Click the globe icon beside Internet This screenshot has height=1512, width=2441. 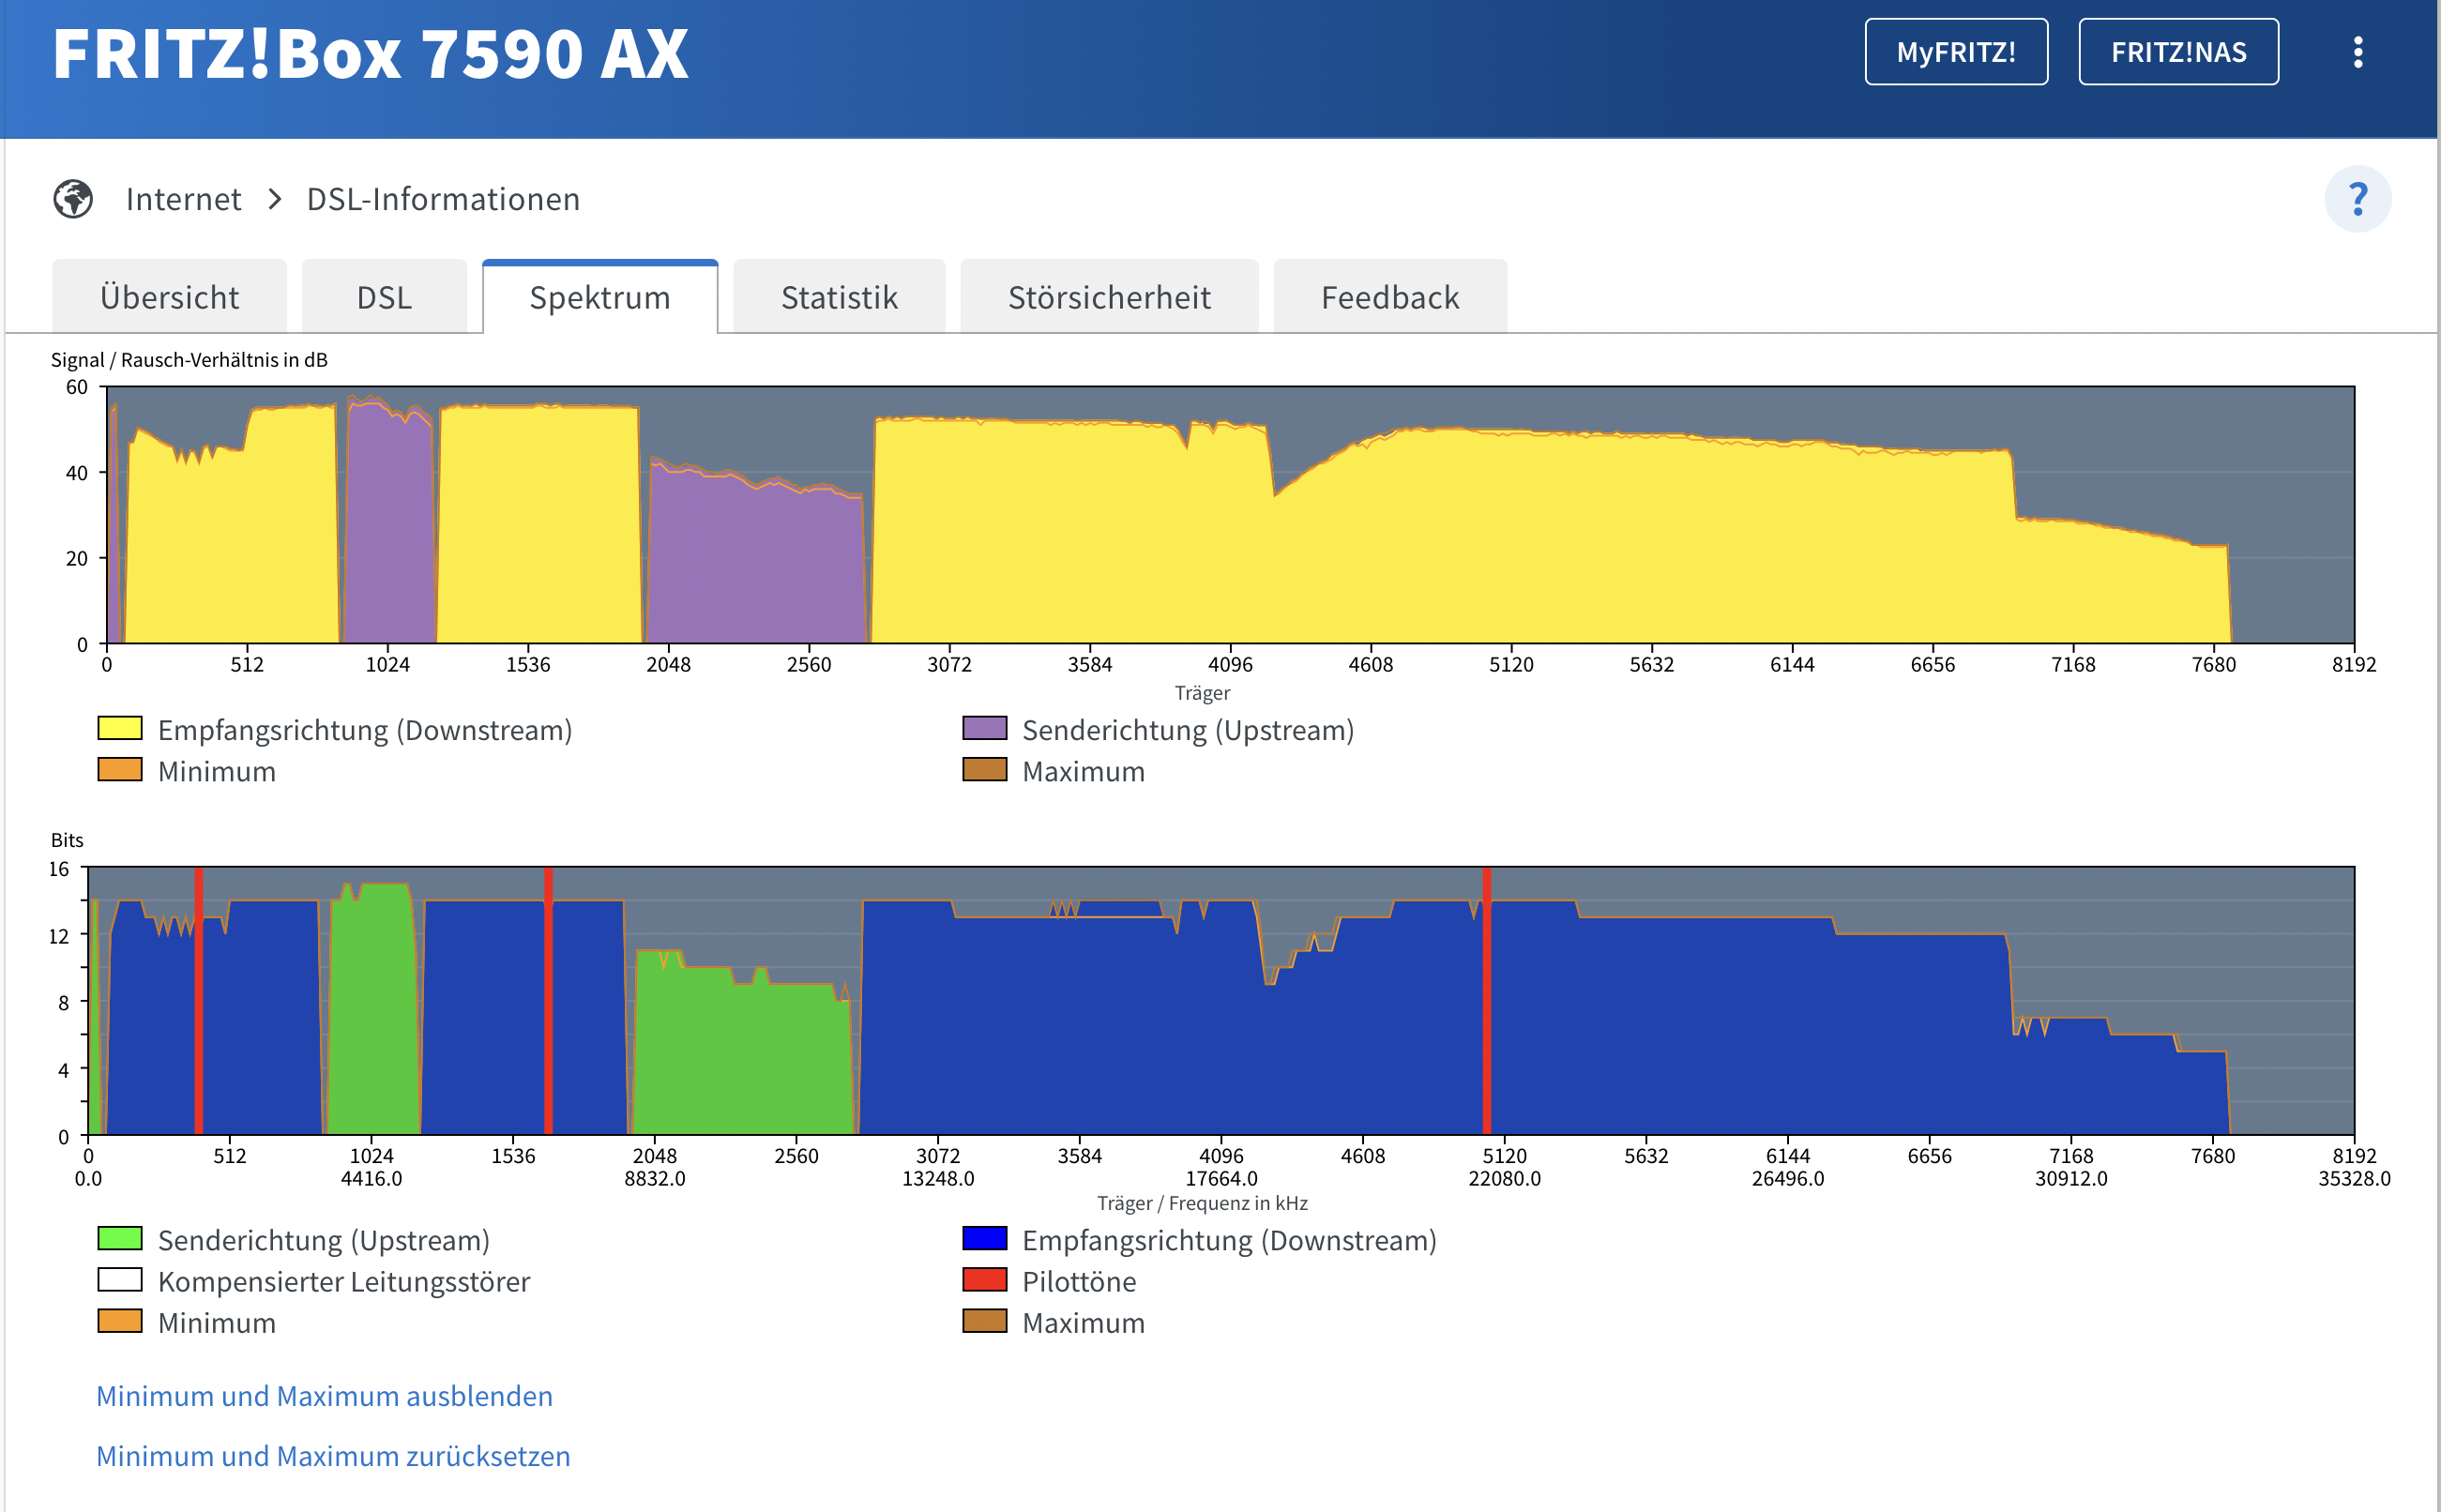[x=73, y=199]
